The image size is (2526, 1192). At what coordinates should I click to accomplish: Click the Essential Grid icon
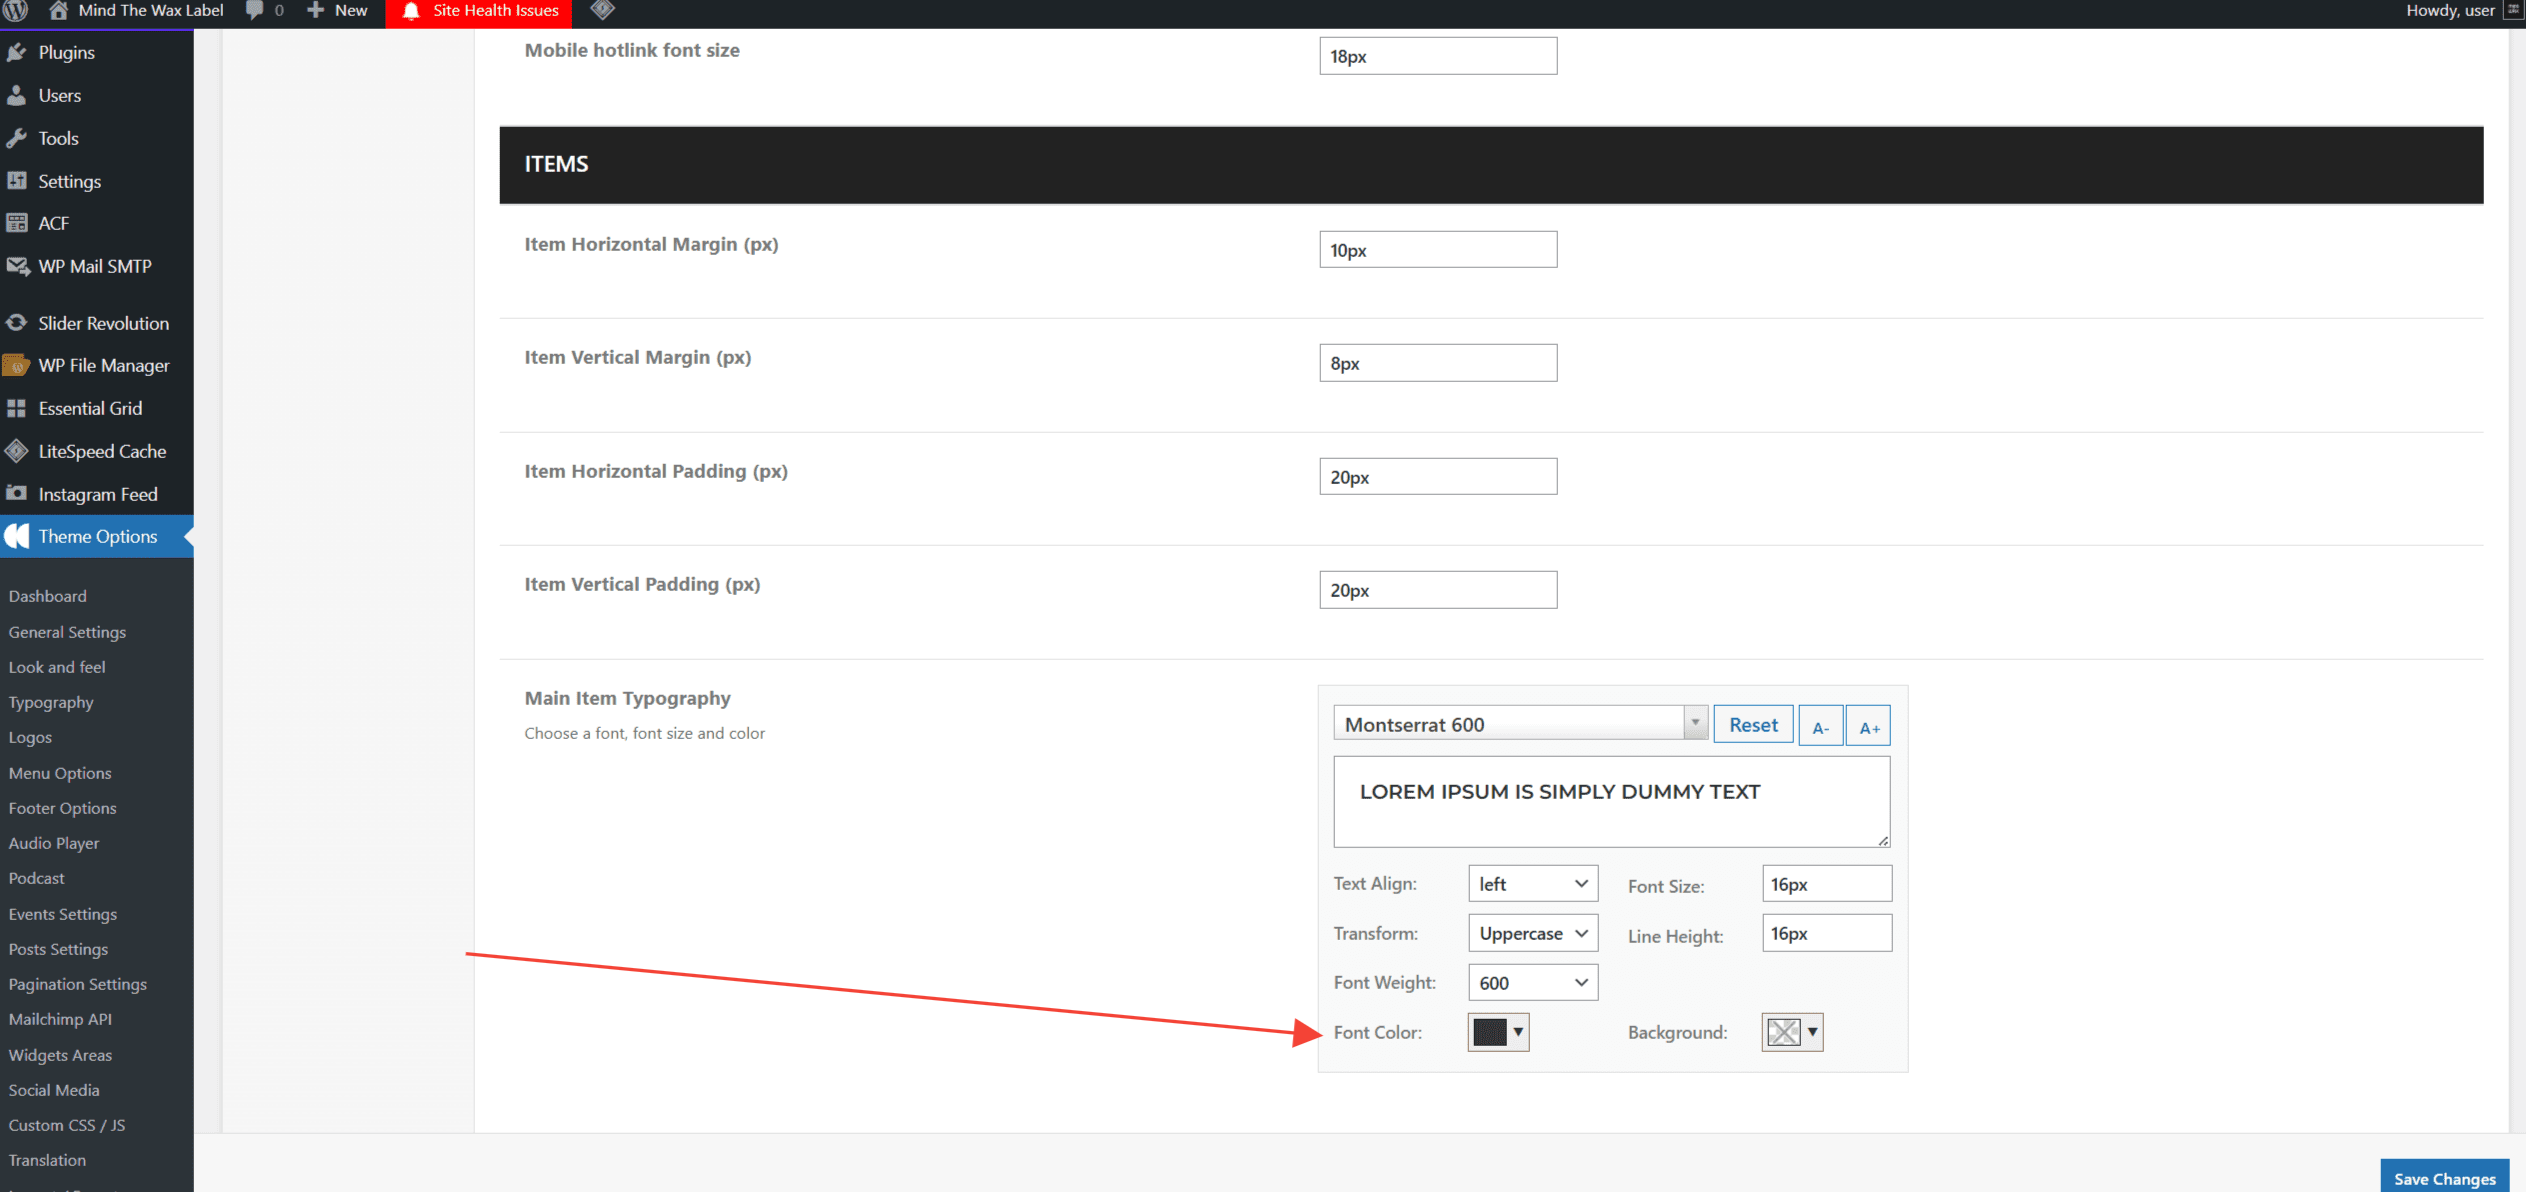click(16, 408)
